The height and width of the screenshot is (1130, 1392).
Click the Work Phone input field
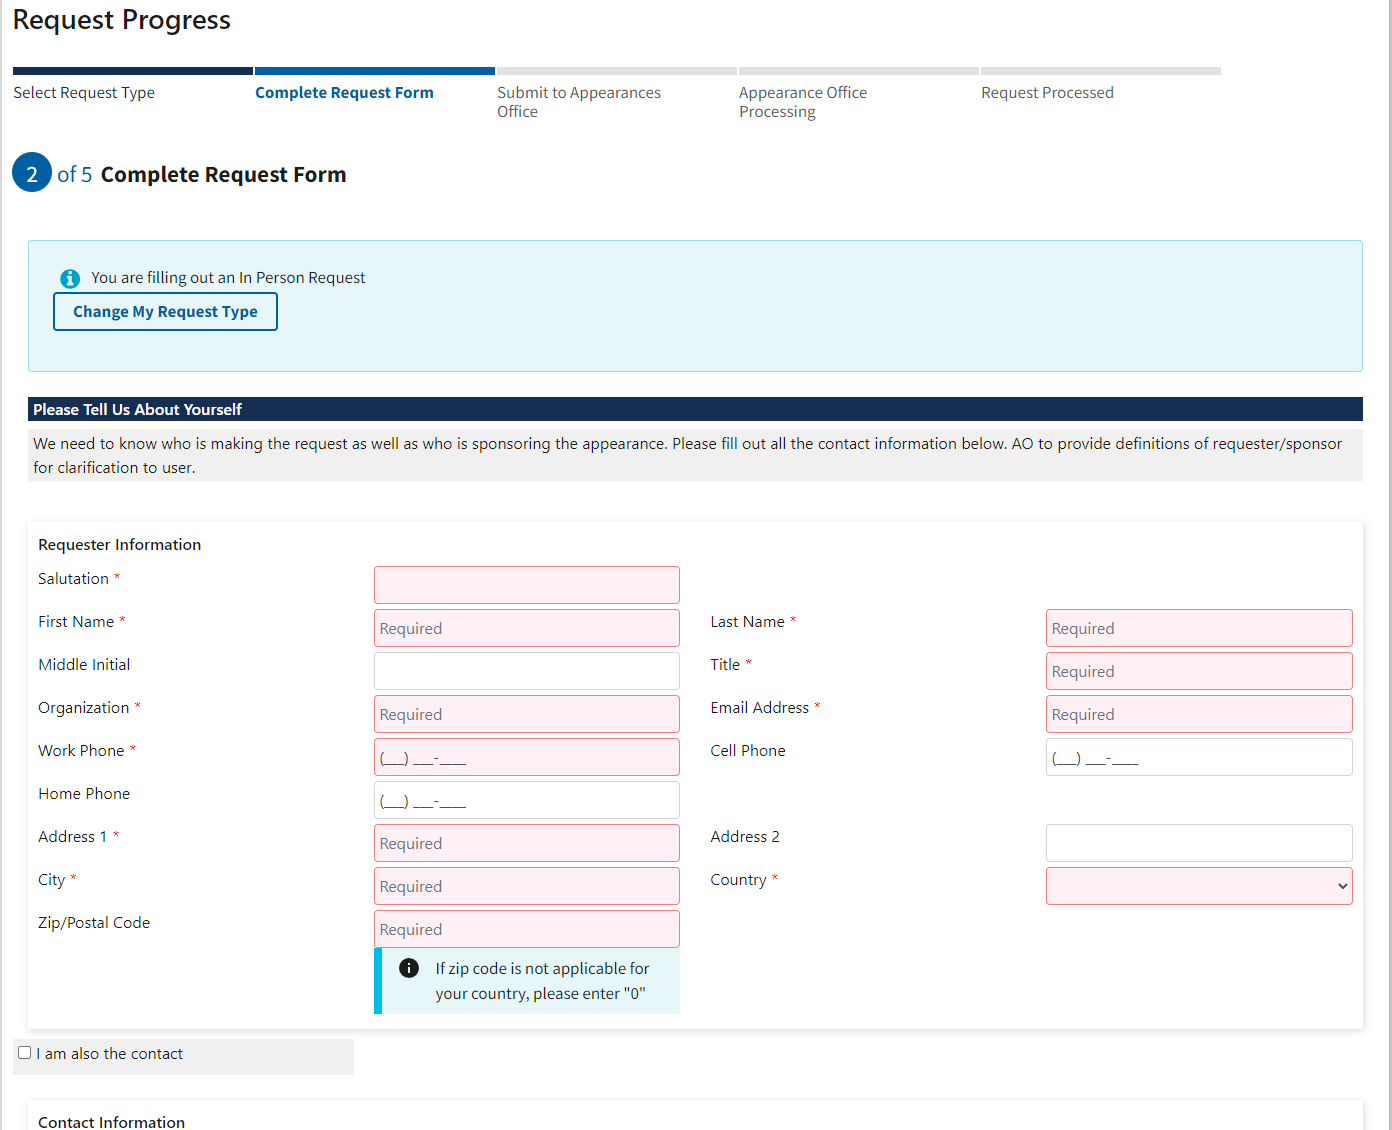[526, 757]
